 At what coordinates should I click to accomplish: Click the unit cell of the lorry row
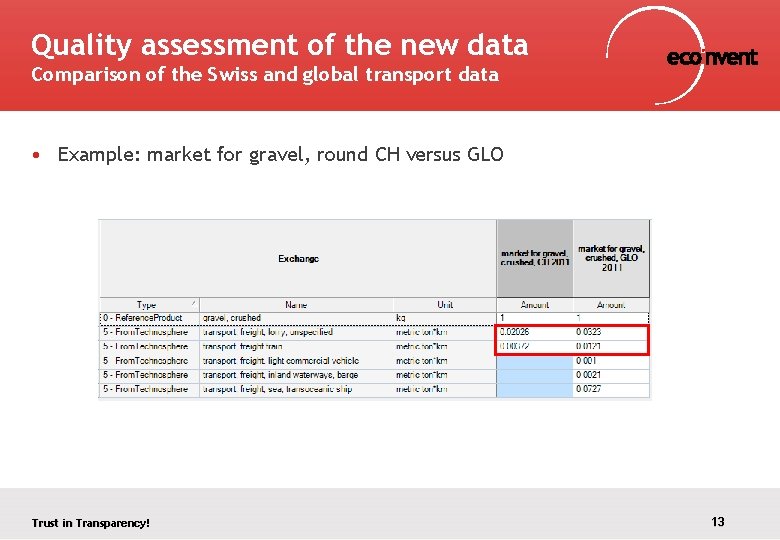pos(445,332)
